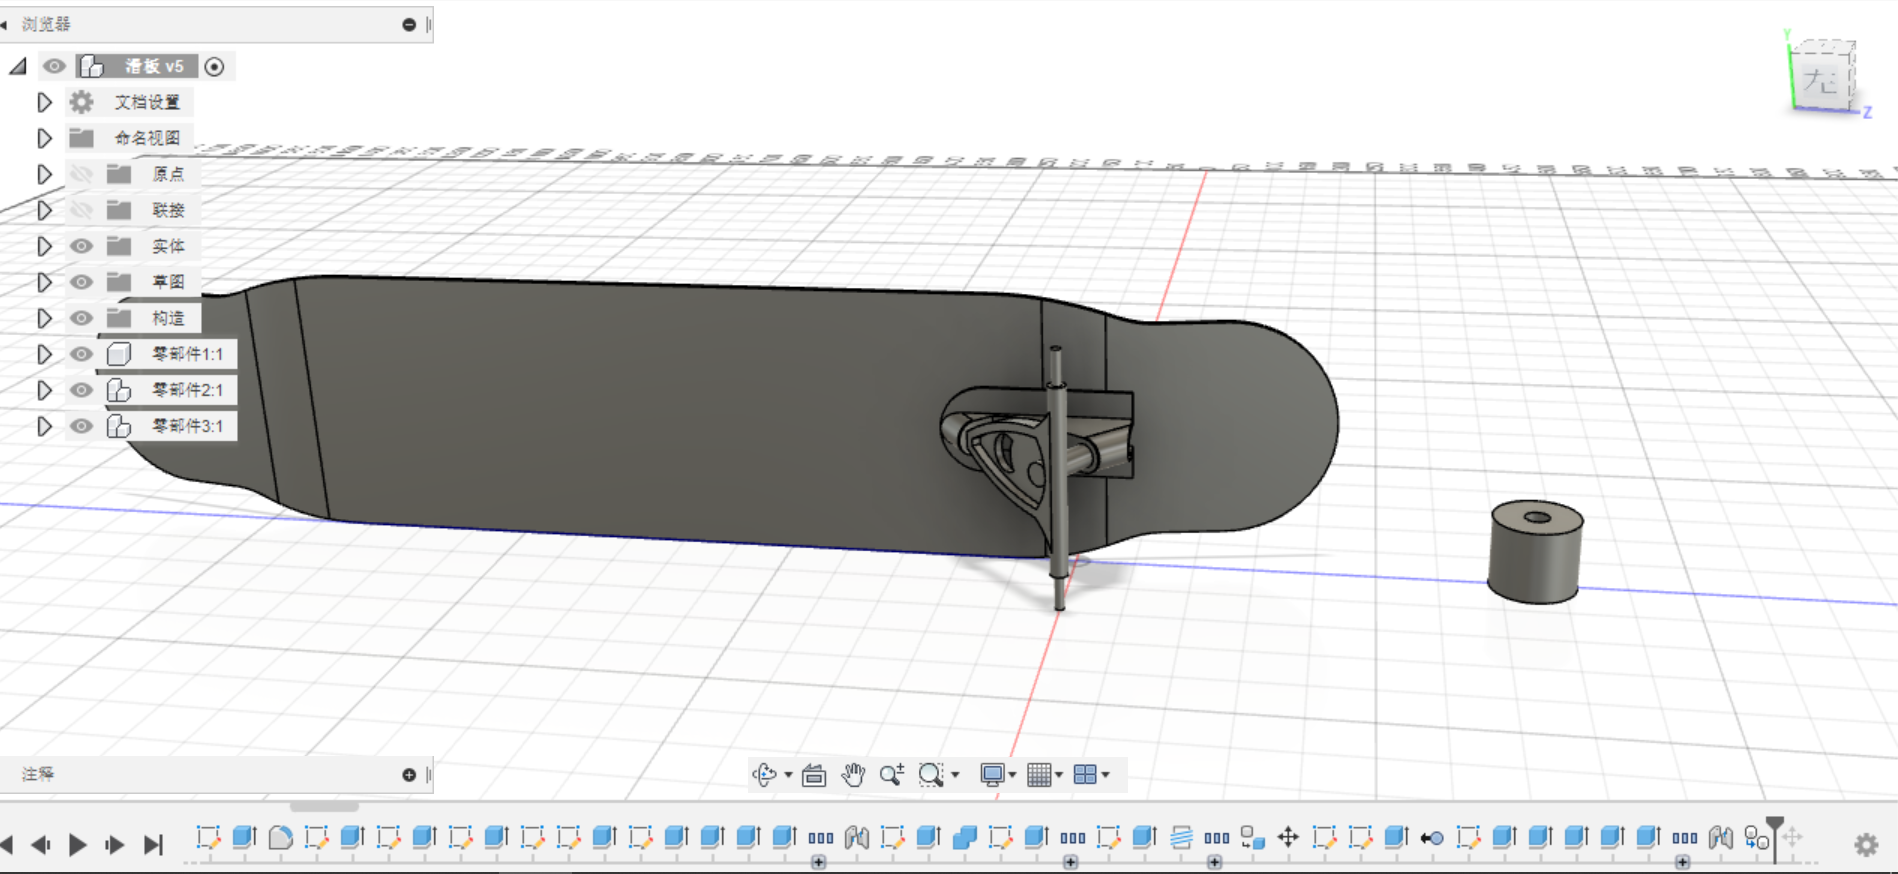Play the timeline animation
This screenshot has height=874, width=1898.
tap(77, 845)
